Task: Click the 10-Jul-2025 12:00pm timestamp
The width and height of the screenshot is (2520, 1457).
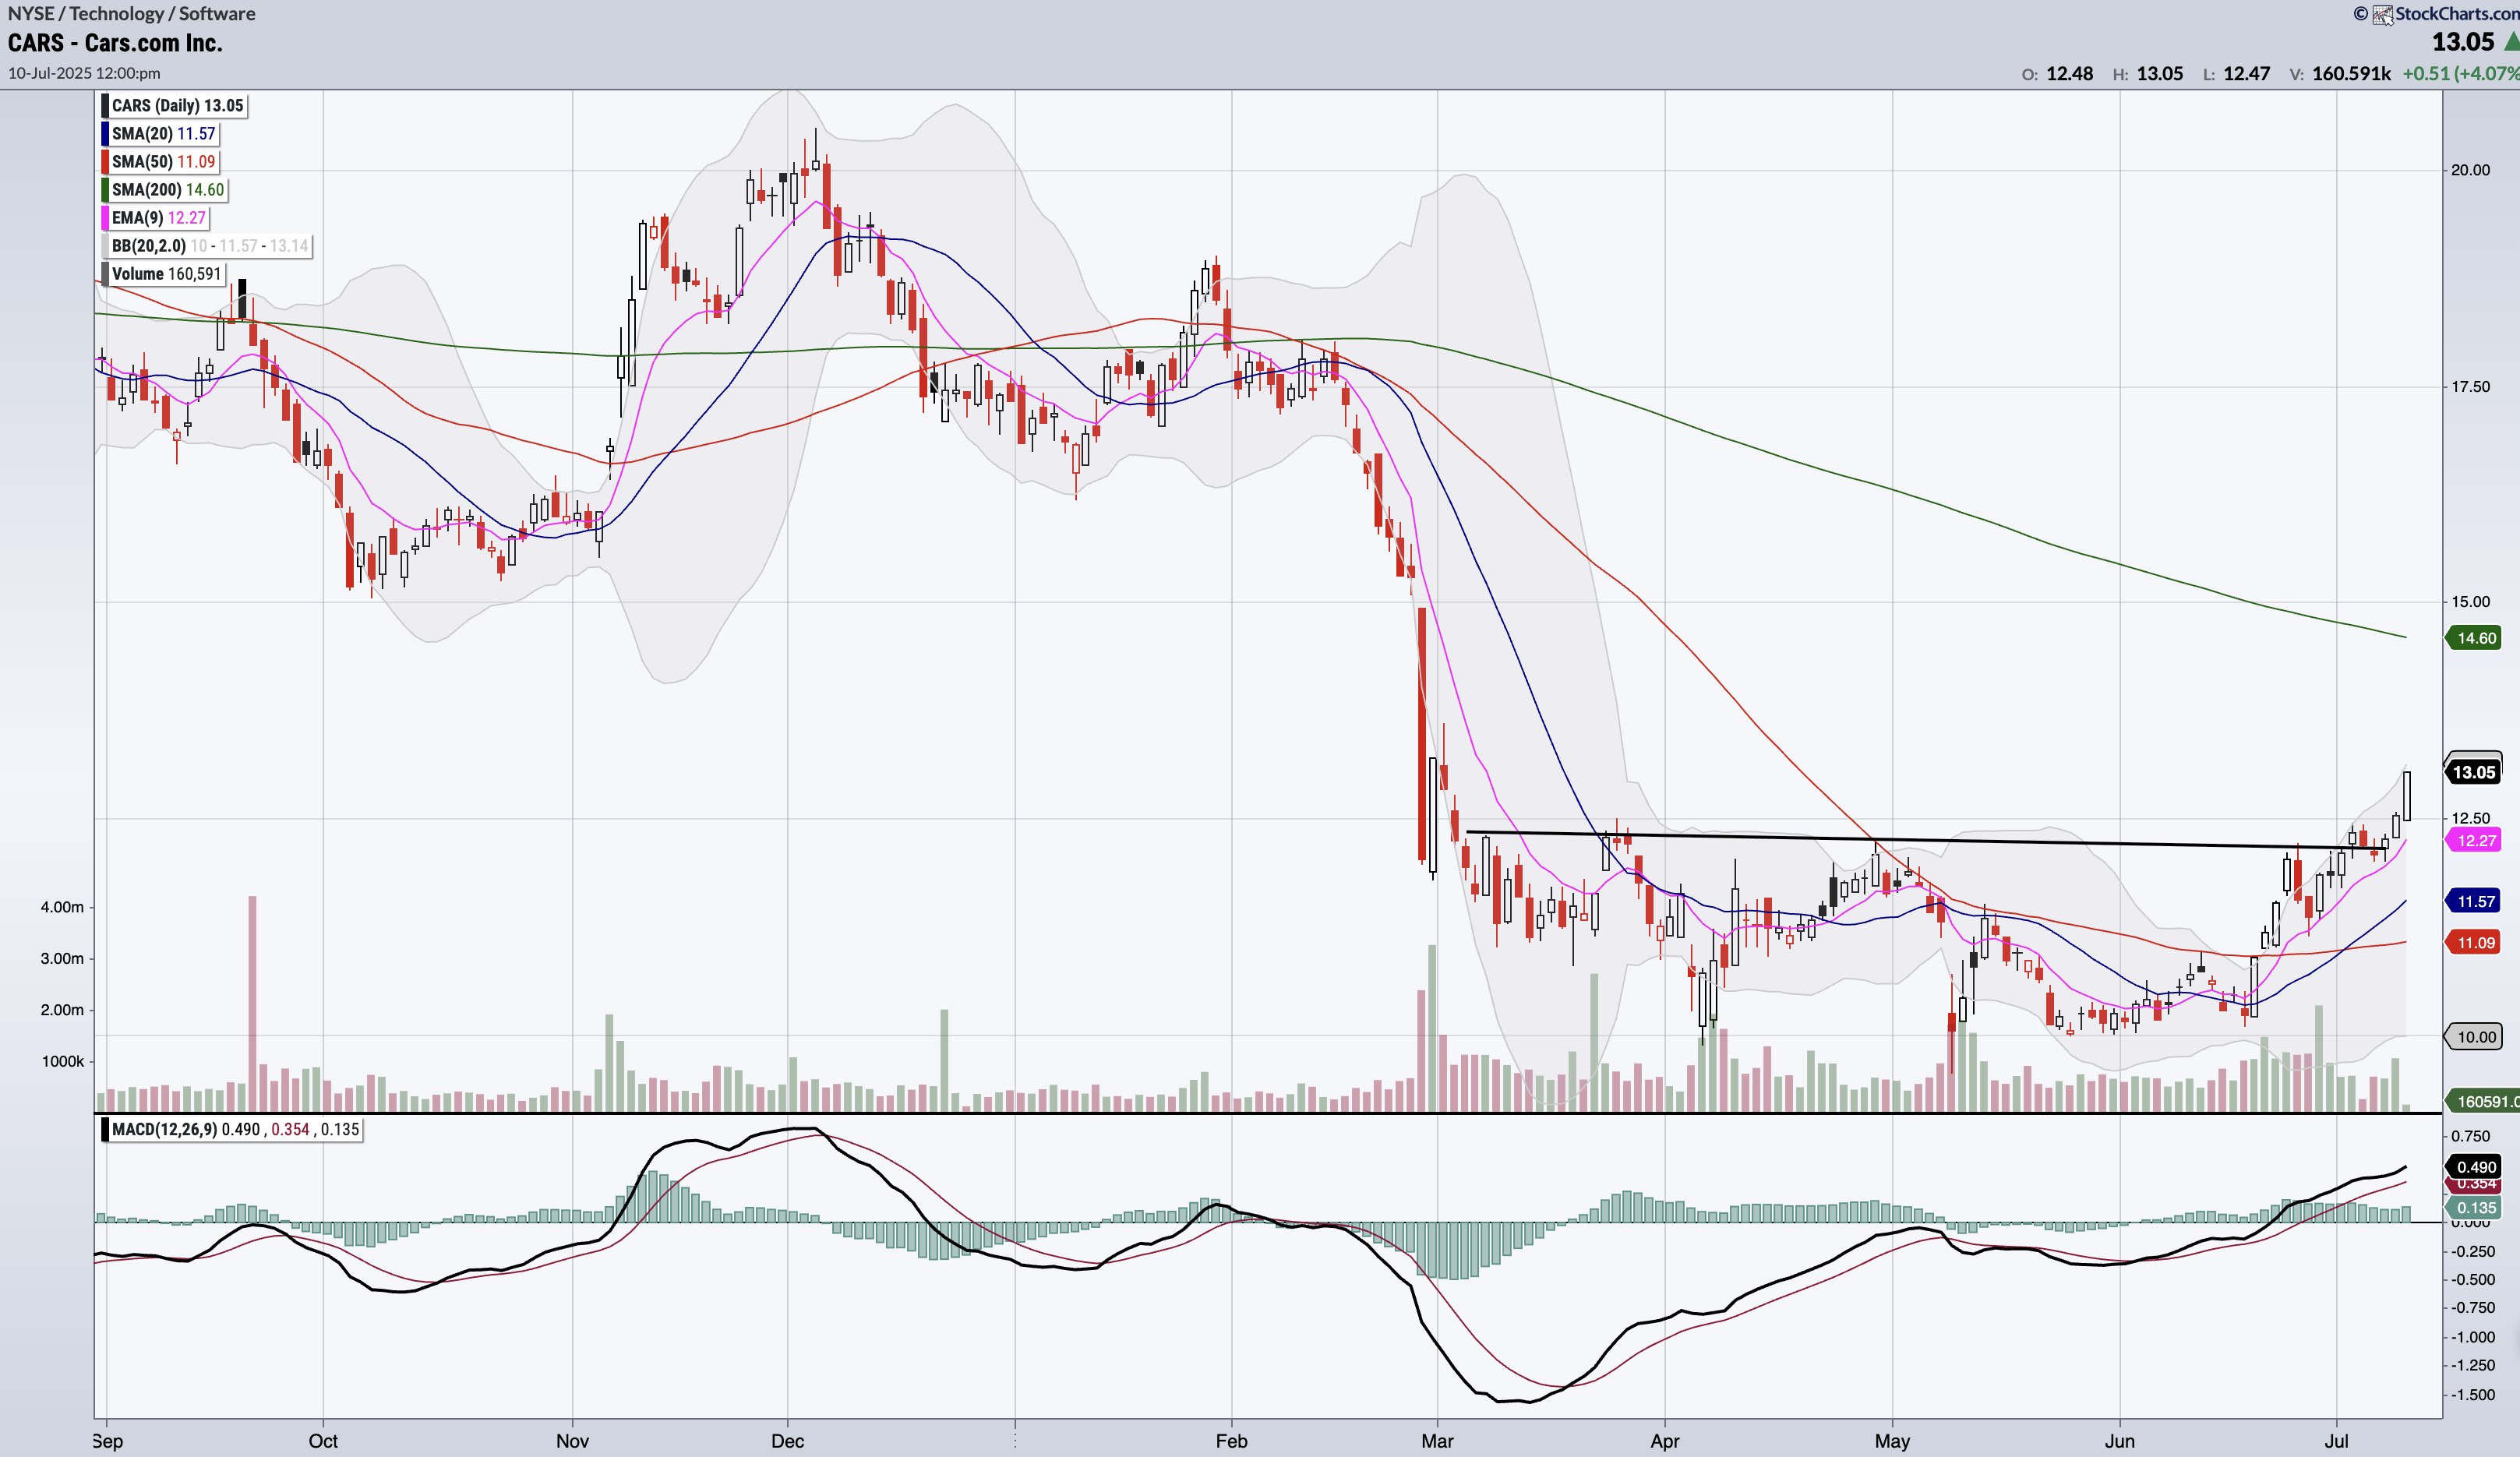Action: click(84, 73)
